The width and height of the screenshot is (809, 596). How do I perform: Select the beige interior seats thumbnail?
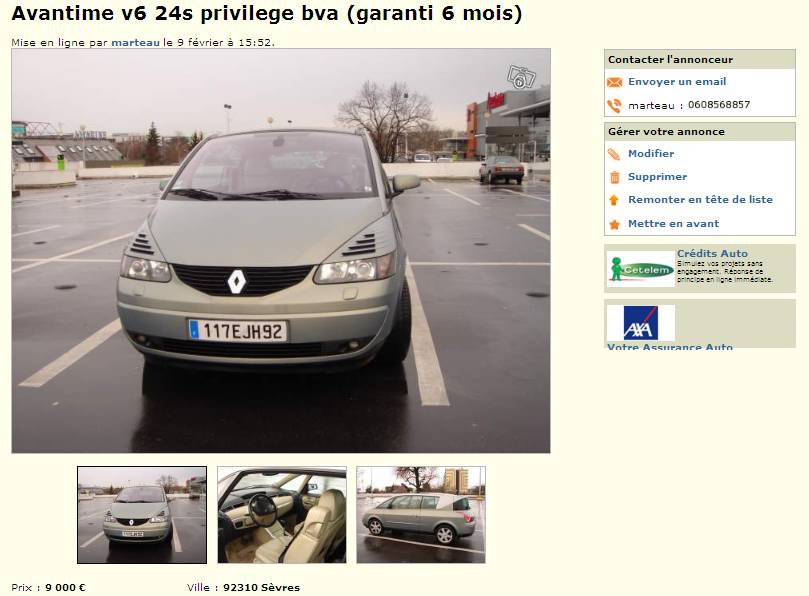pos(282,514)
